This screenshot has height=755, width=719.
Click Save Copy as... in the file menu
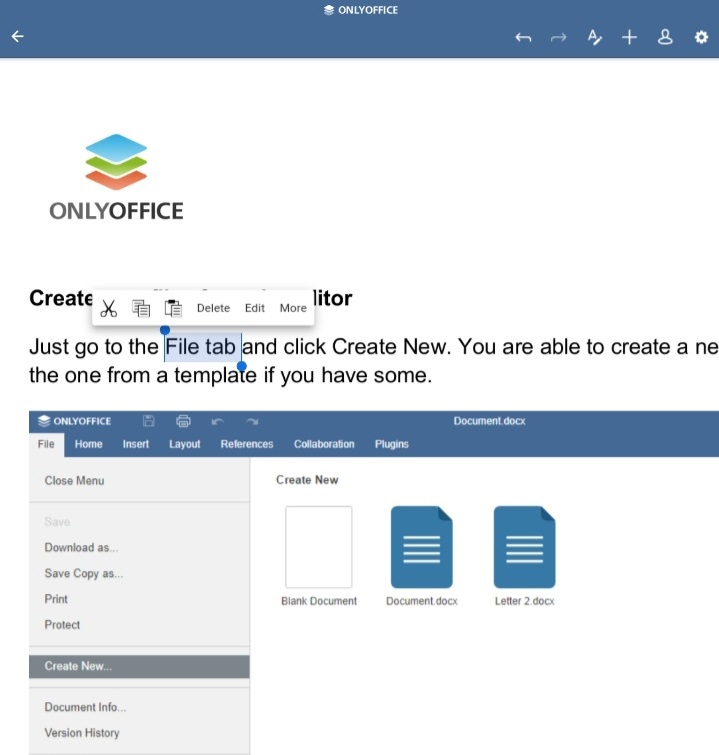tap(84, 573)
